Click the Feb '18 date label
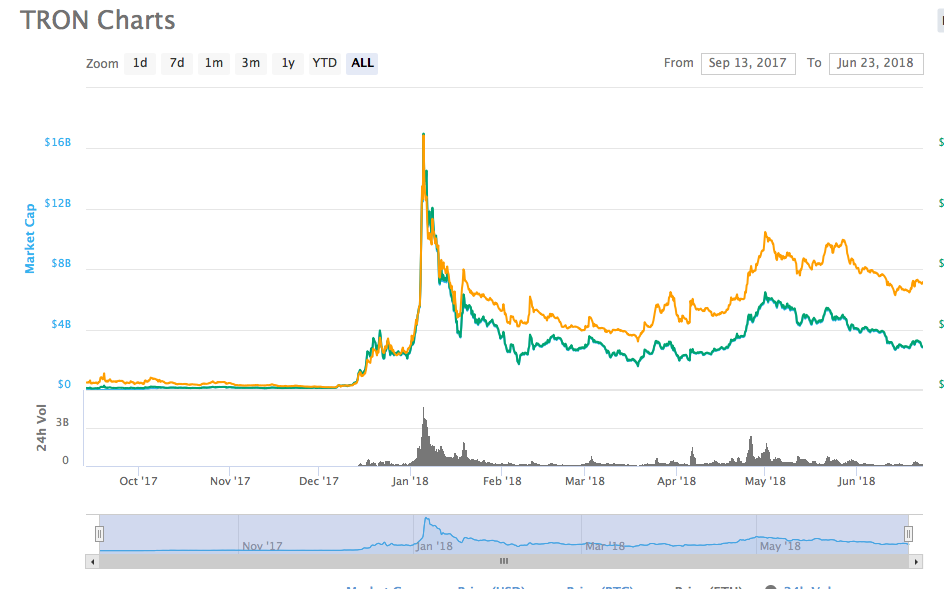 click(x=502, y=481)
